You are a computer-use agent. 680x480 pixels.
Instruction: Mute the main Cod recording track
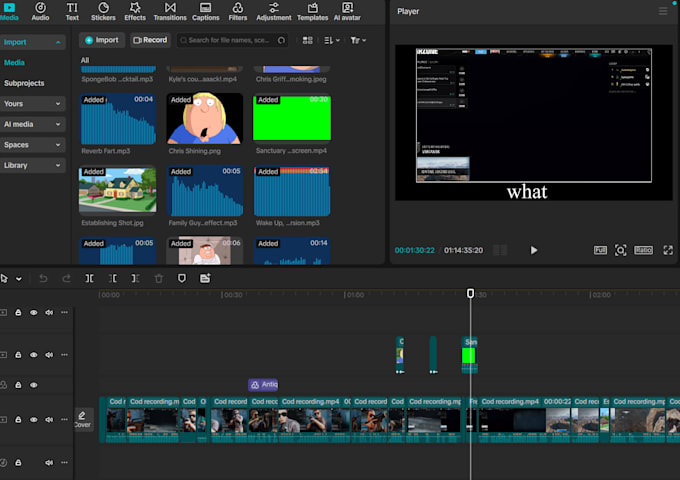[x=49, y=420]
